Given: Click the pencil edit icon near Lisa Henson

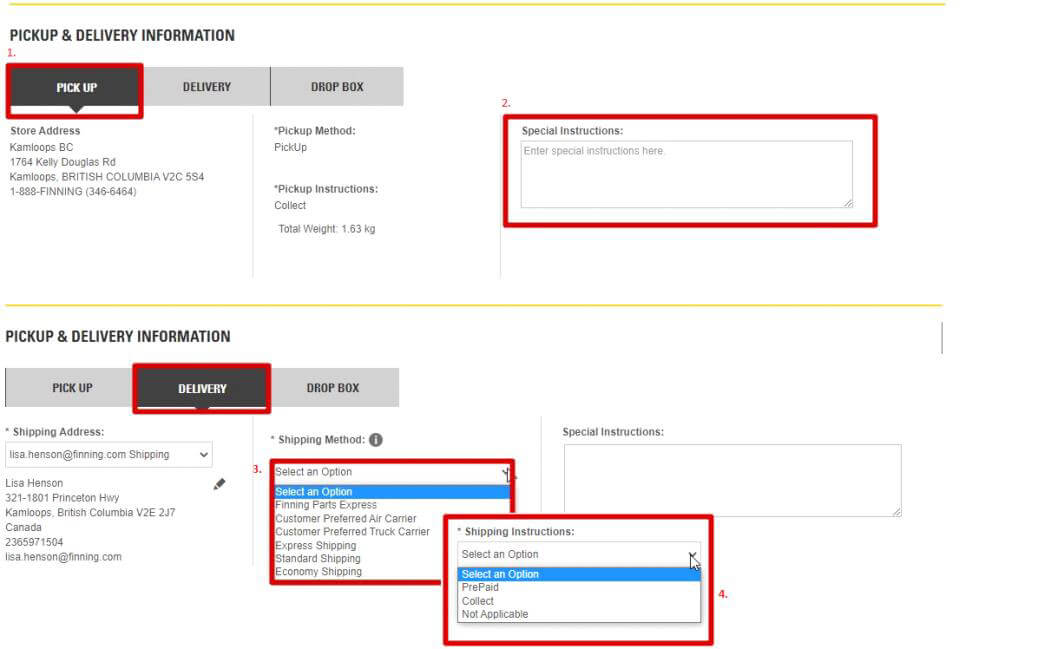Looking at the screenshot, I should click(x=219, y=484).
